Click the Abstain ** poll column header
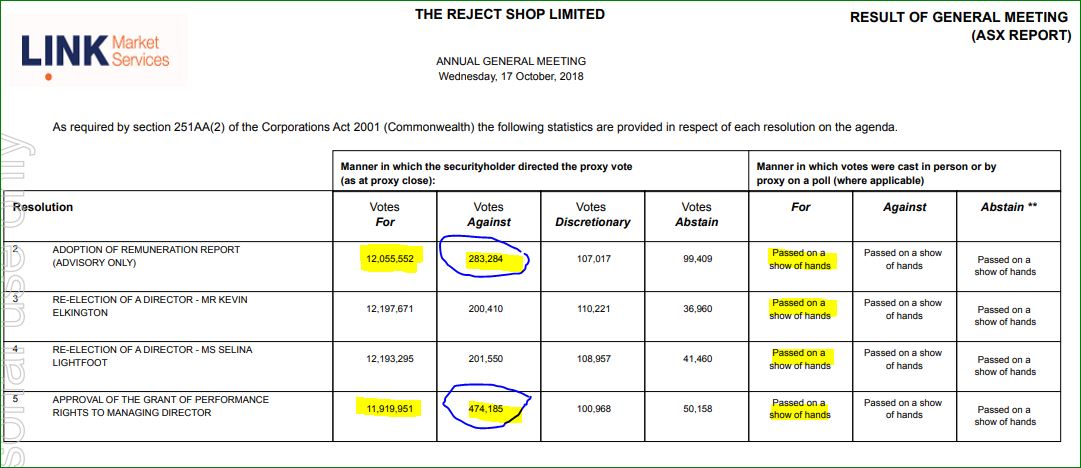Viewport: 1081px width, 468px height. pyautogui.click(x=1009, y=207)
